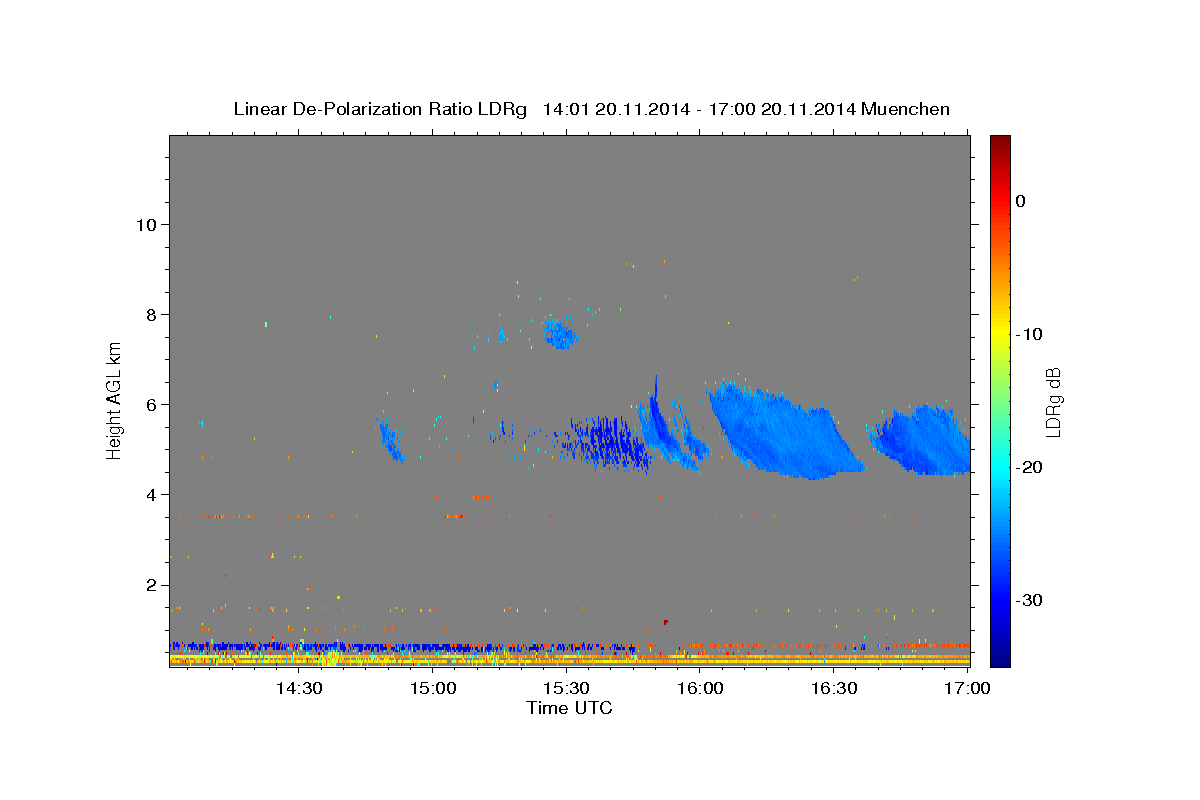Click the dark blue streaked echo near 15:40
The width and height of the screenshot is (1200, 800).
point(608,444)
